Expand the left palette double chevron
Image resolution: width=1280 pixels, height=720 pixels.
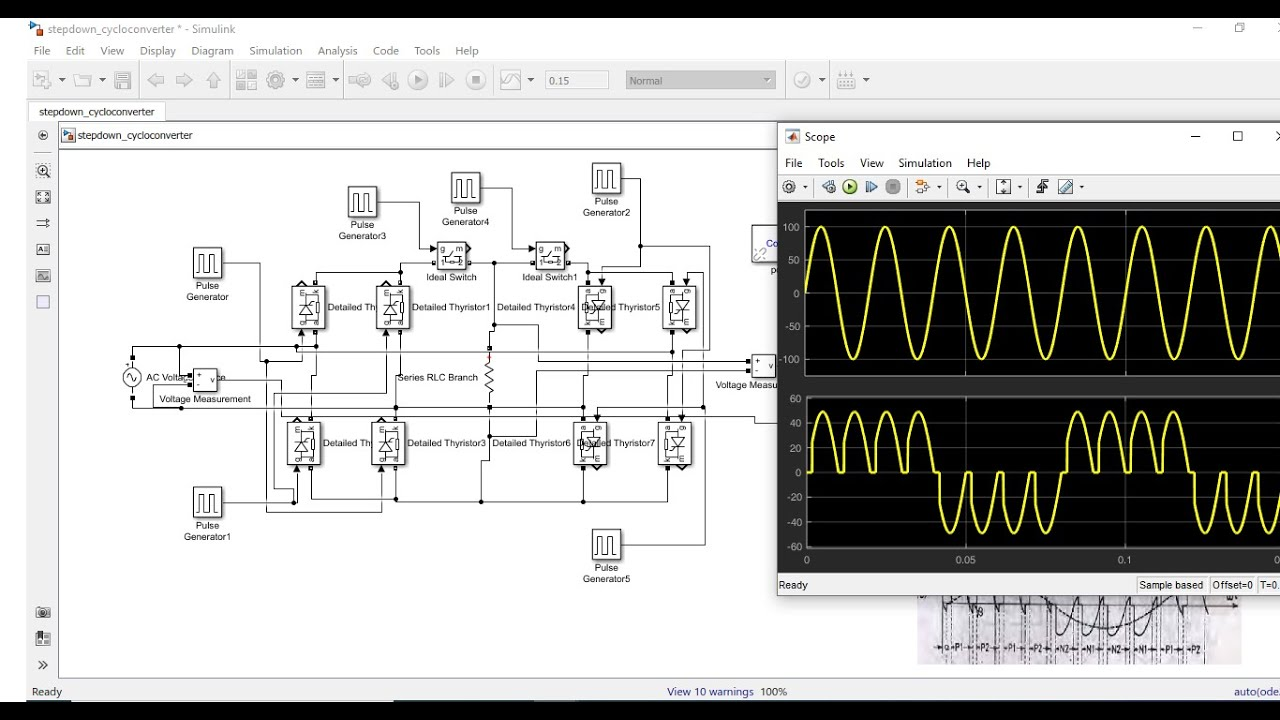tap(43, 664)
